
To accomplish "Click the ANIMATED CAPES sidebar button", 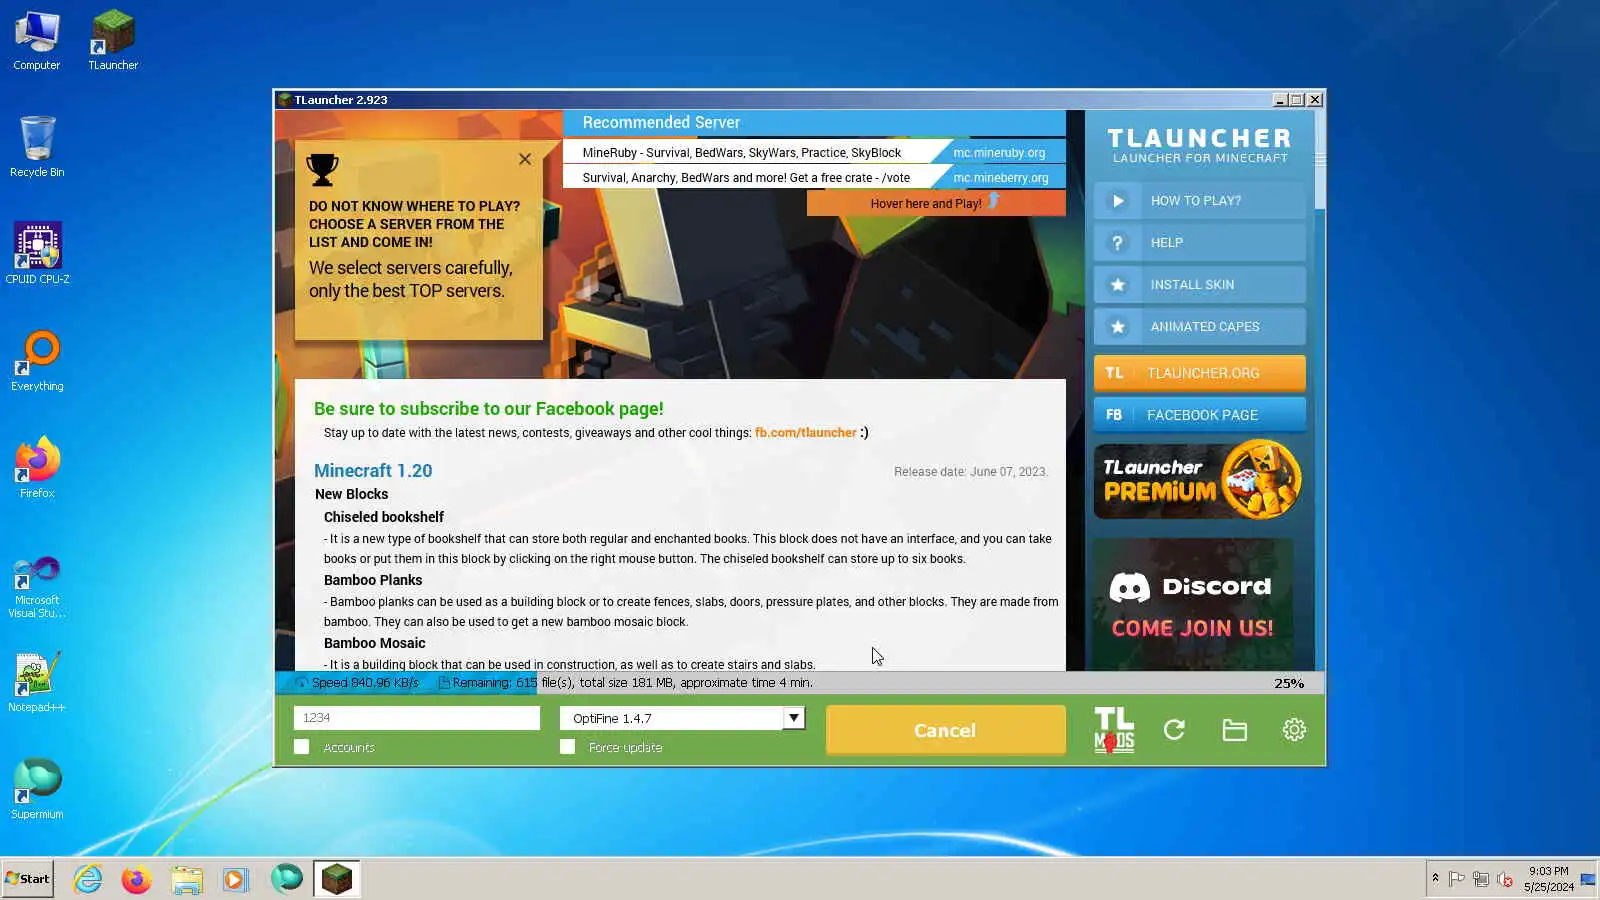I will [x=1200, y=327].
